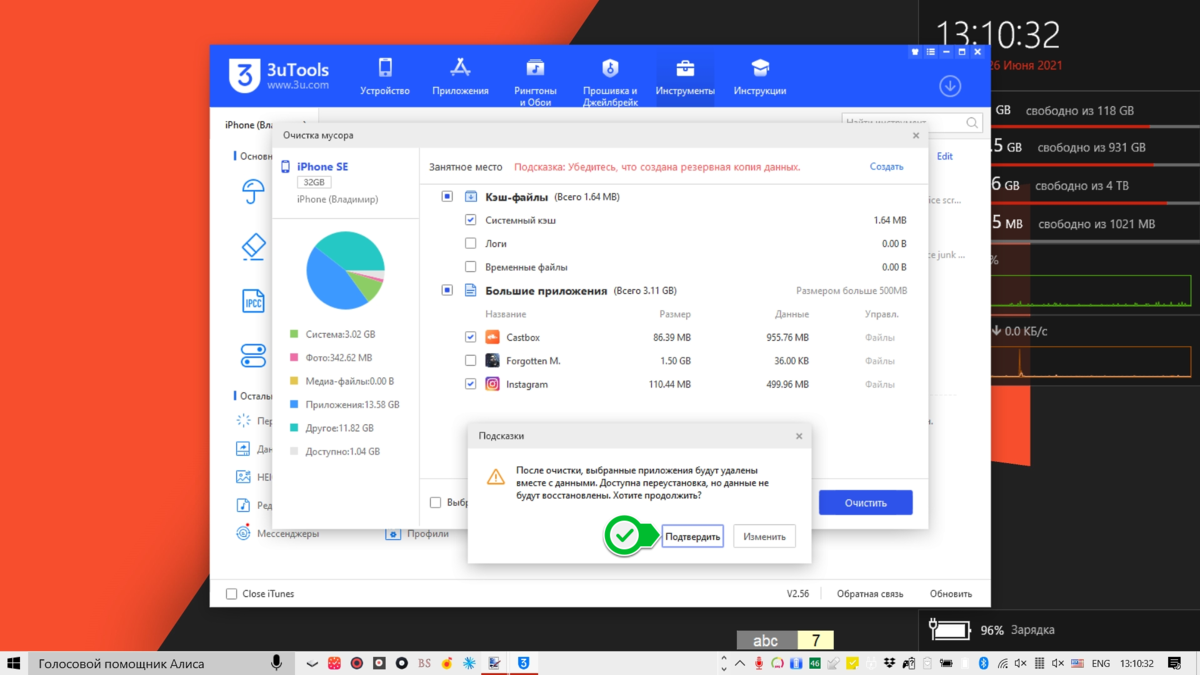The image size is (1200, 675).
Task: Enable the Close iTunes checkbox
Action: (x=231, y=594)
